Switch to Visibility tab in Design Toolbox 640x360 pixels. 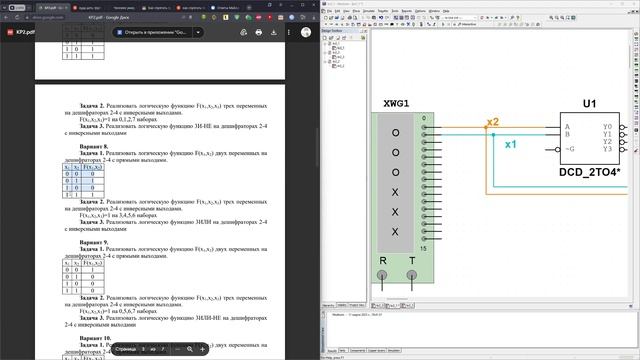click(x=342, y=305)
